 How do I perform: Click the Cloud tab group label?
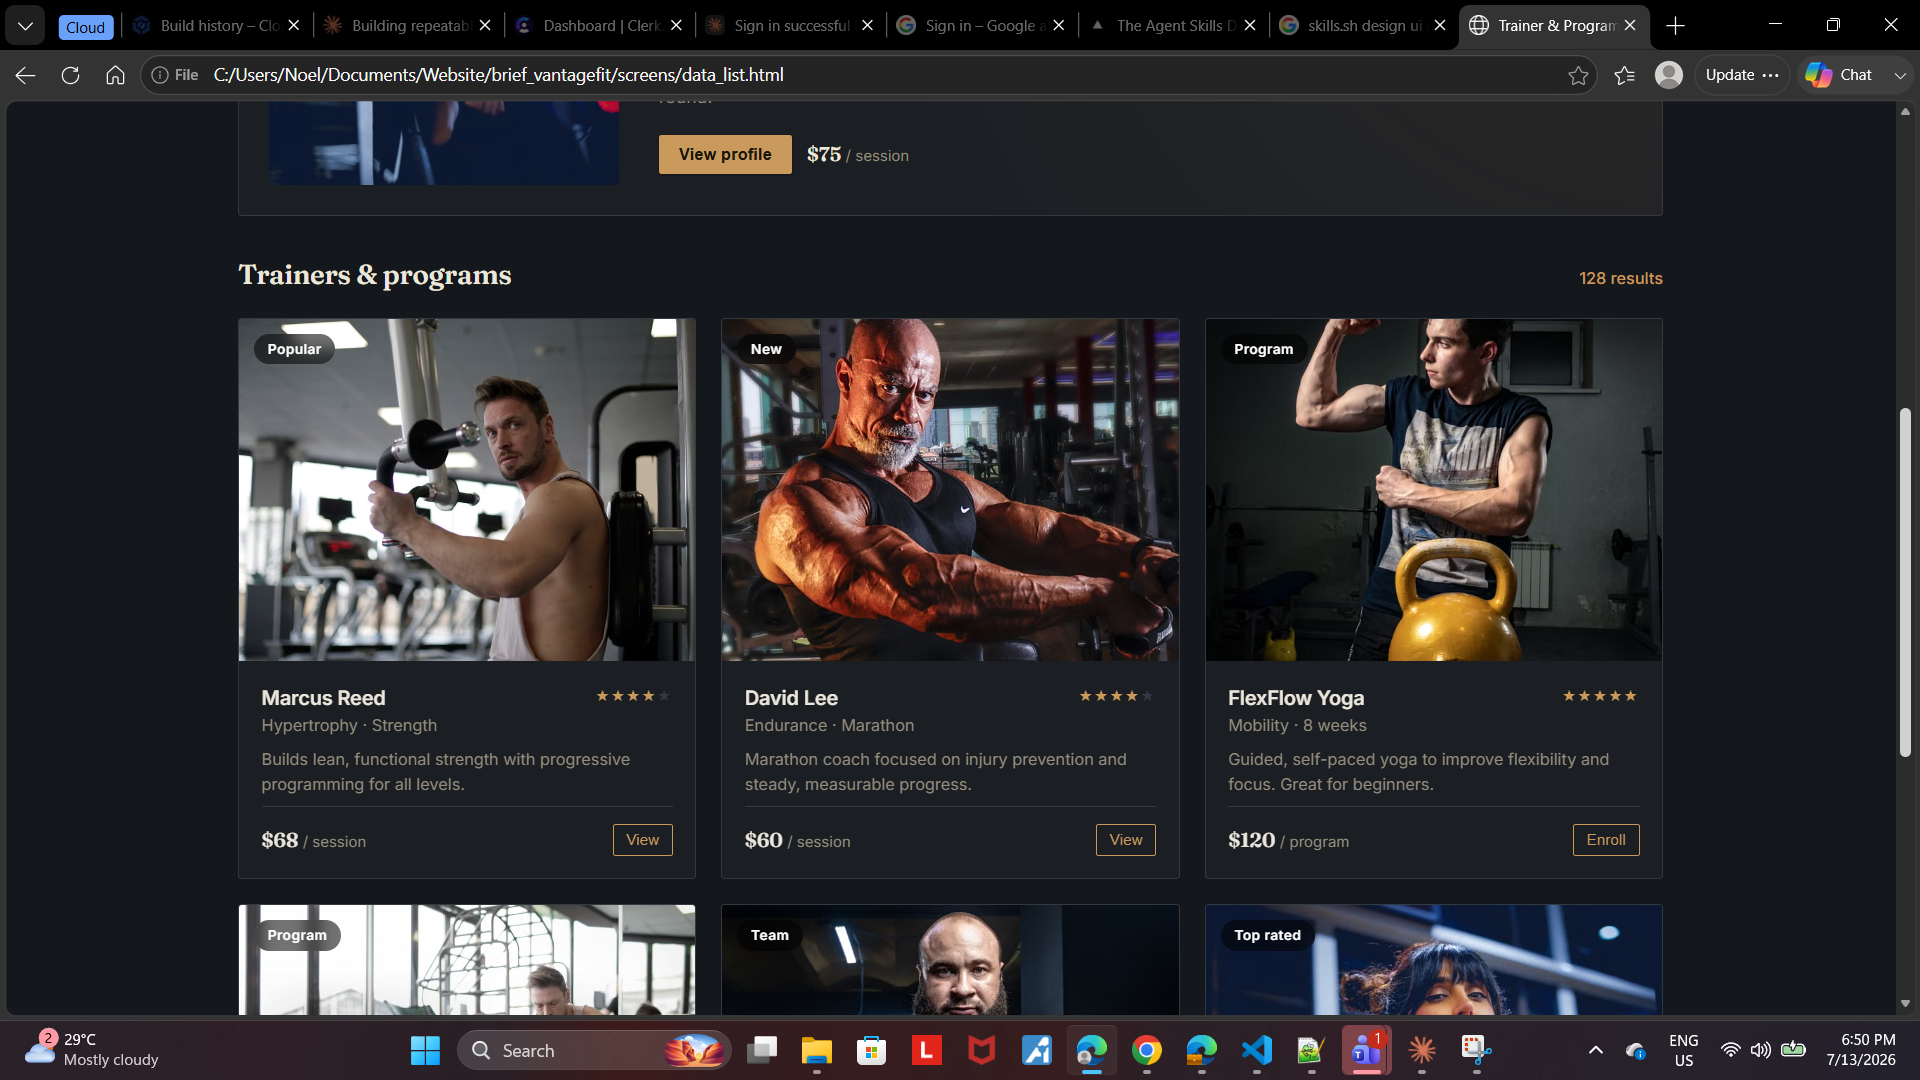click(x=85, y=27)
